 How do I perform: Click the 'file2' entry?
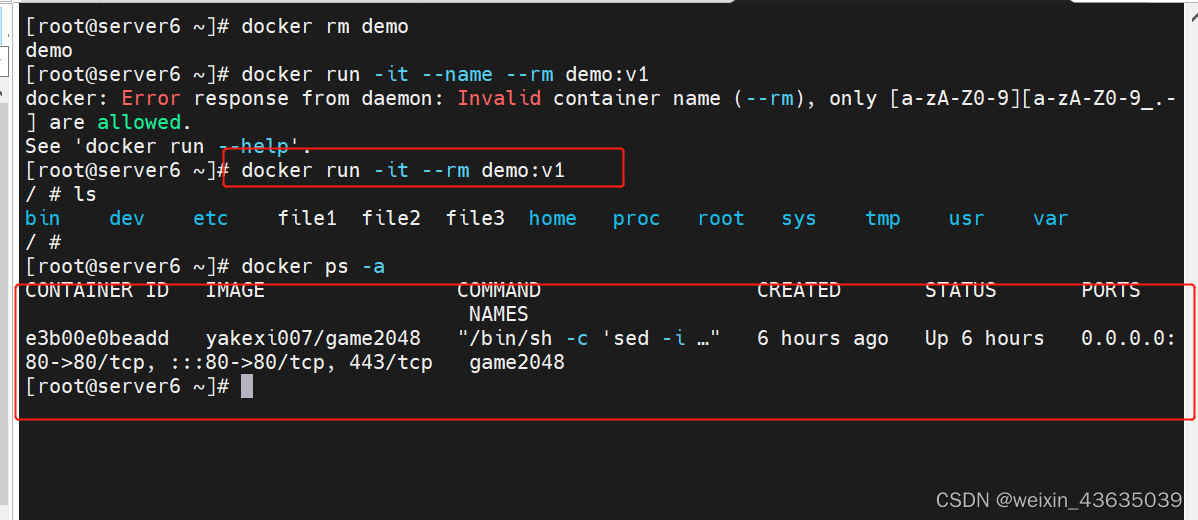tap(391, 218)
